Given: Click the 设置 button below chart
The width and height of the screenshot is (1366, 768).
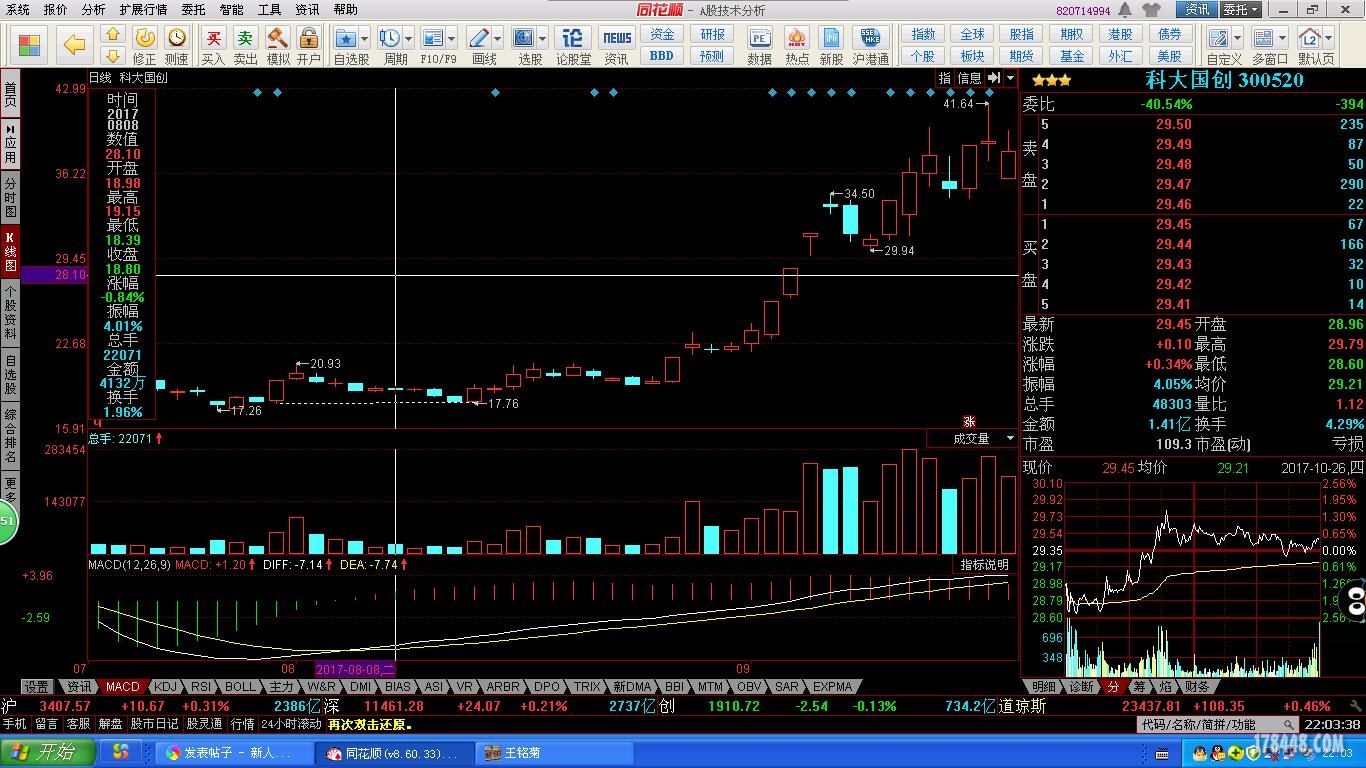Looking at the screenshot, I should coord(38,687).
